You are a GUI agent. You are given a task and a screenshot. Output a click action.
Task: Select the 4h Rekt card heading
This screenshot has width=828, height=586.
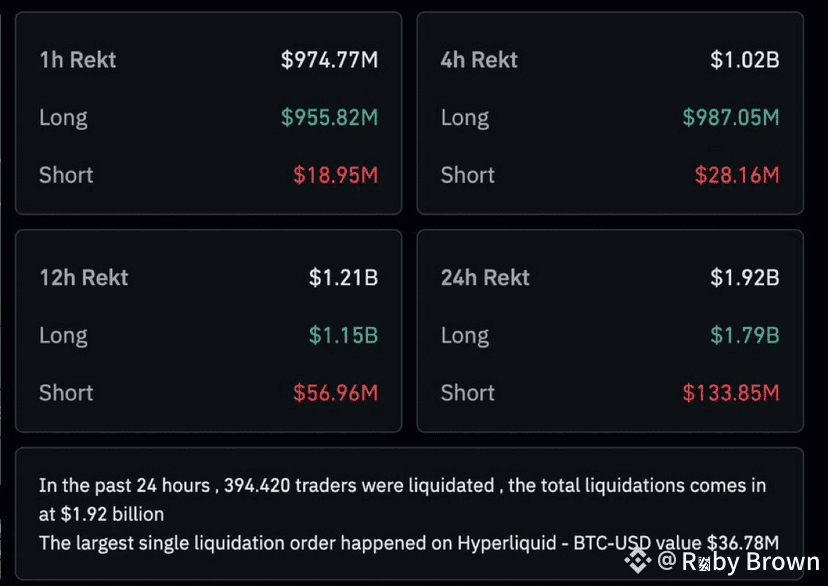click(479, 60)
